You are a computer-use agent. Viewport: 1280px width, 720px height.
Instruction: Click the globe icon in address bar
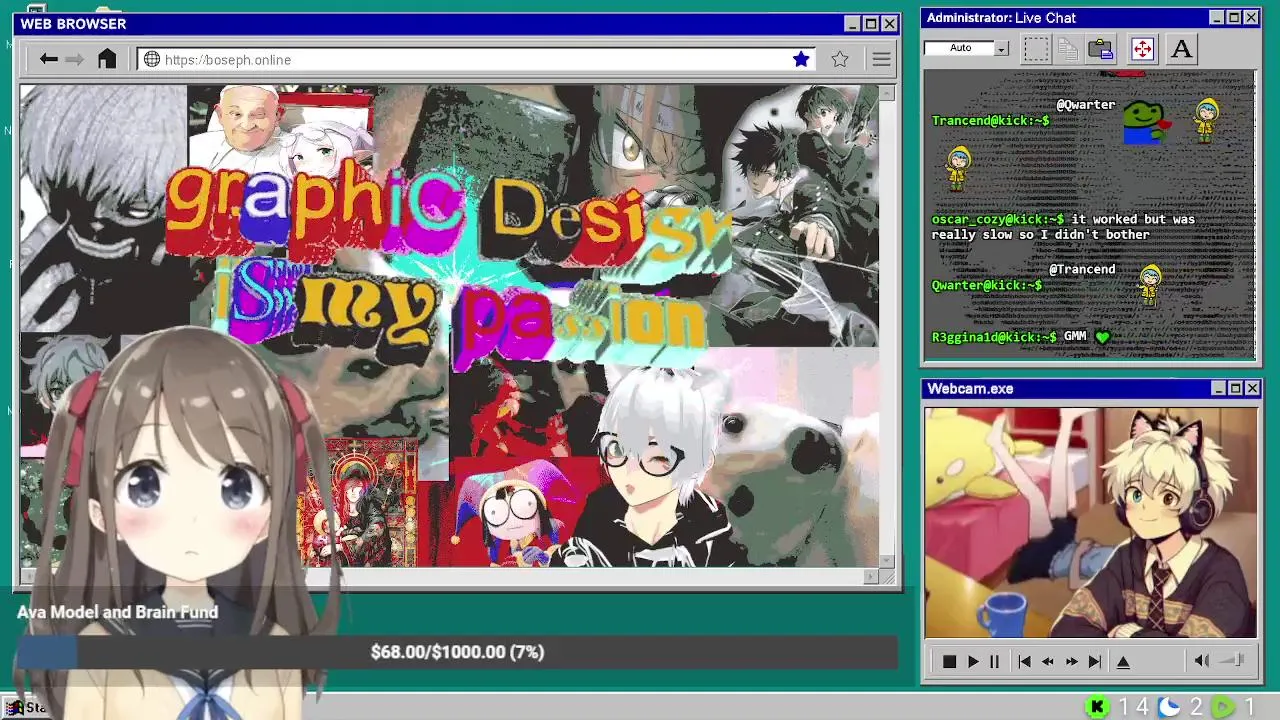(152, 59)
